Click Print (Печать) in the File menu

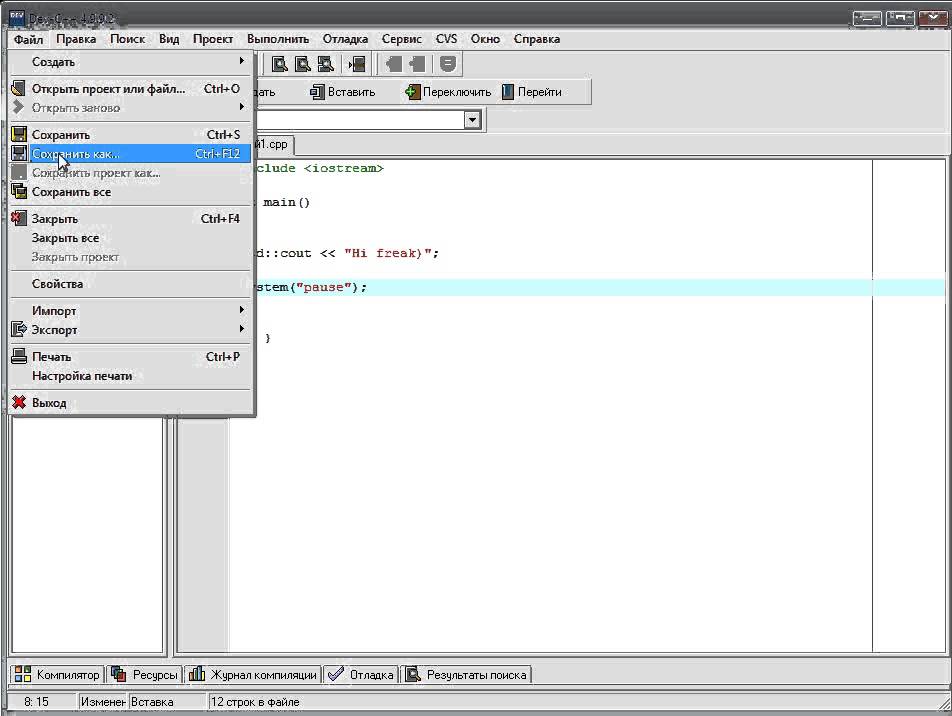click(x=51, y=357)
